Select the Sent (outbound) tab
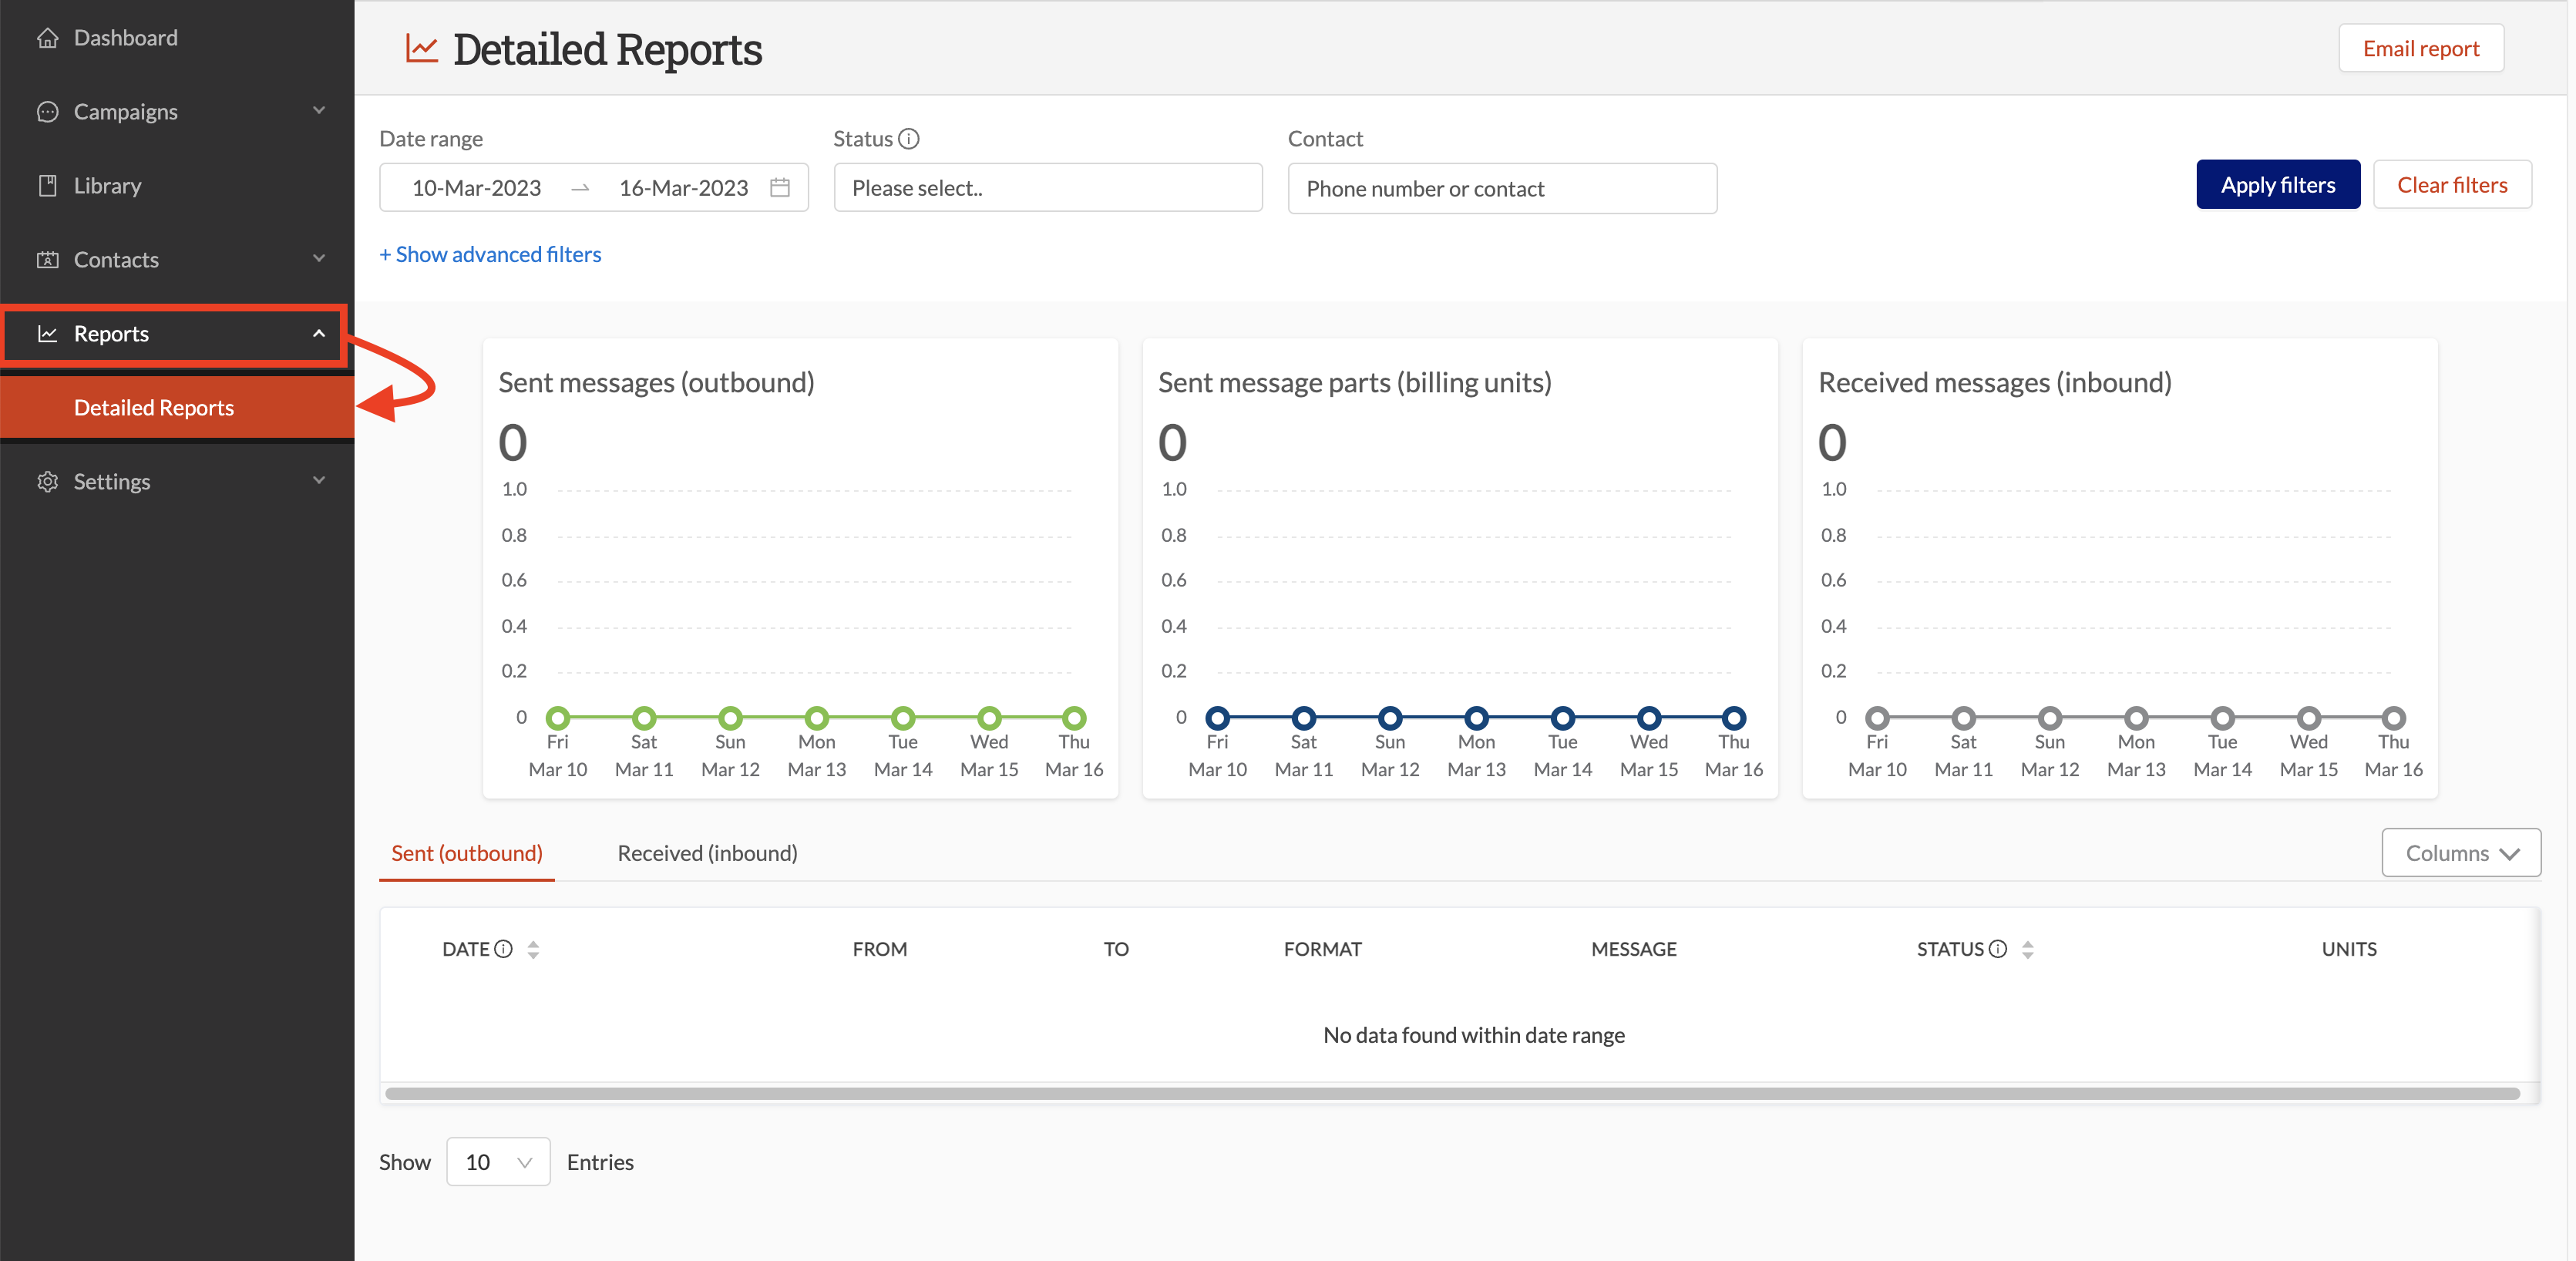The height and width of the screenshot is (1261, 2576). click(x=466, y=853)
